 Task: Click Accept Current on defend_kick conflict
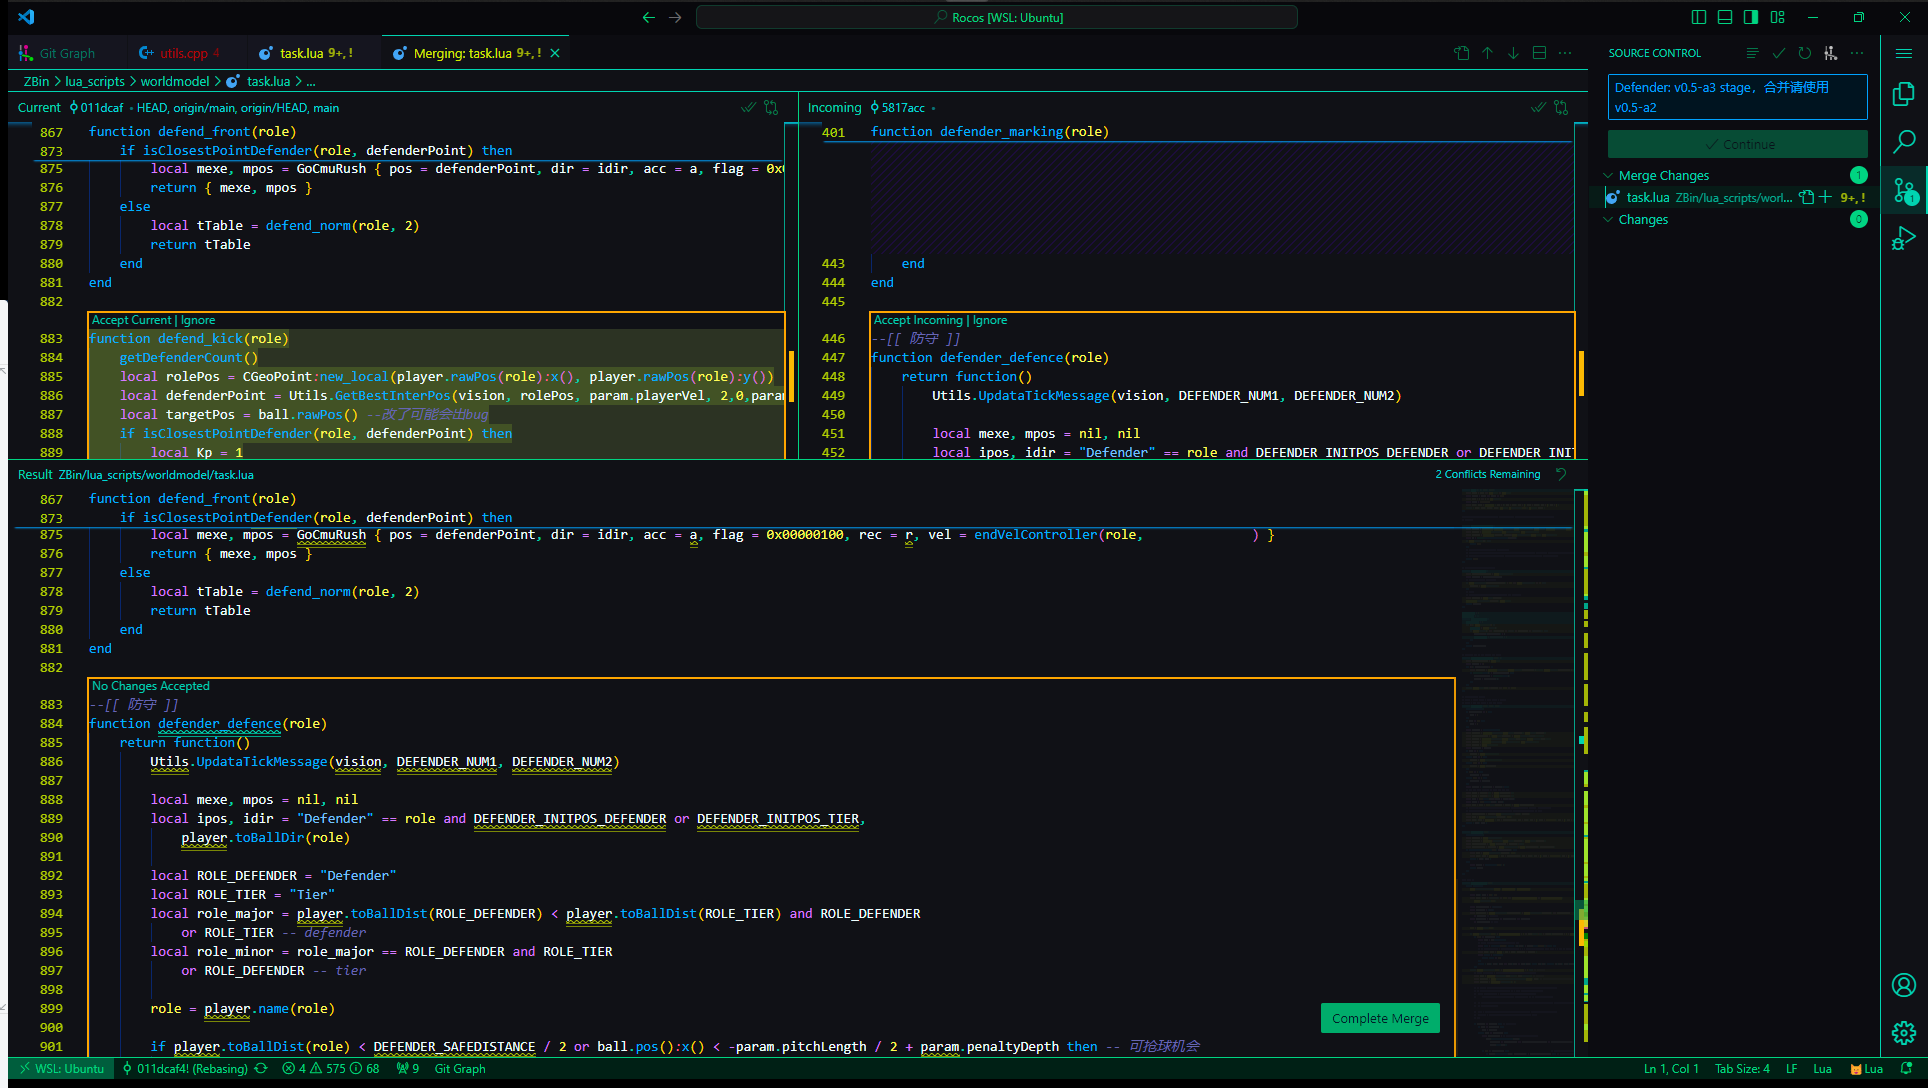click(x=132, y=320)
